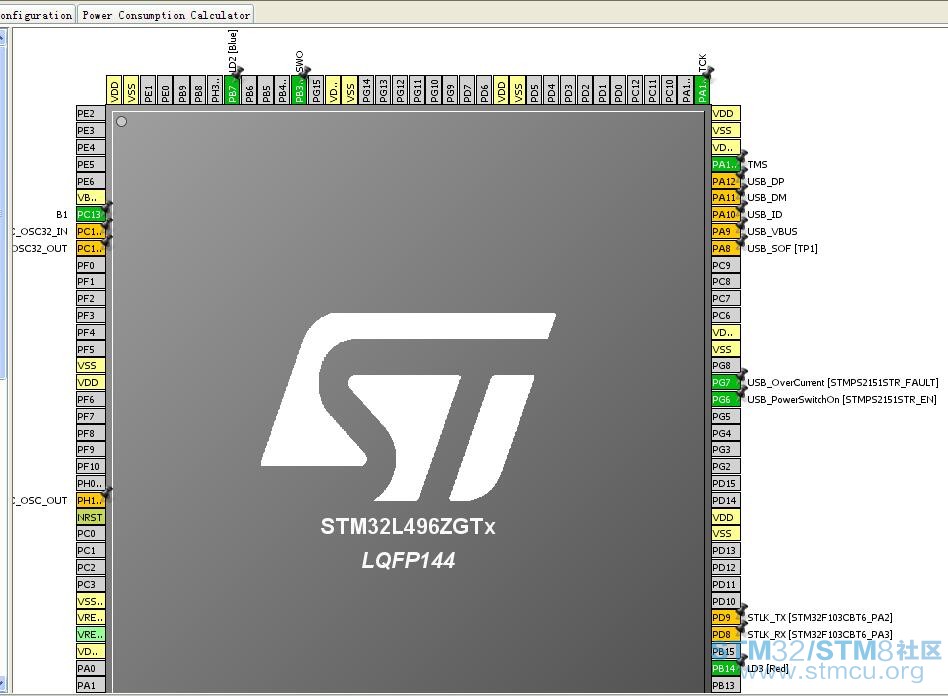The image size is (948, 696).
Task: Click the STLK_TX label text
Action: click(820, 617)
